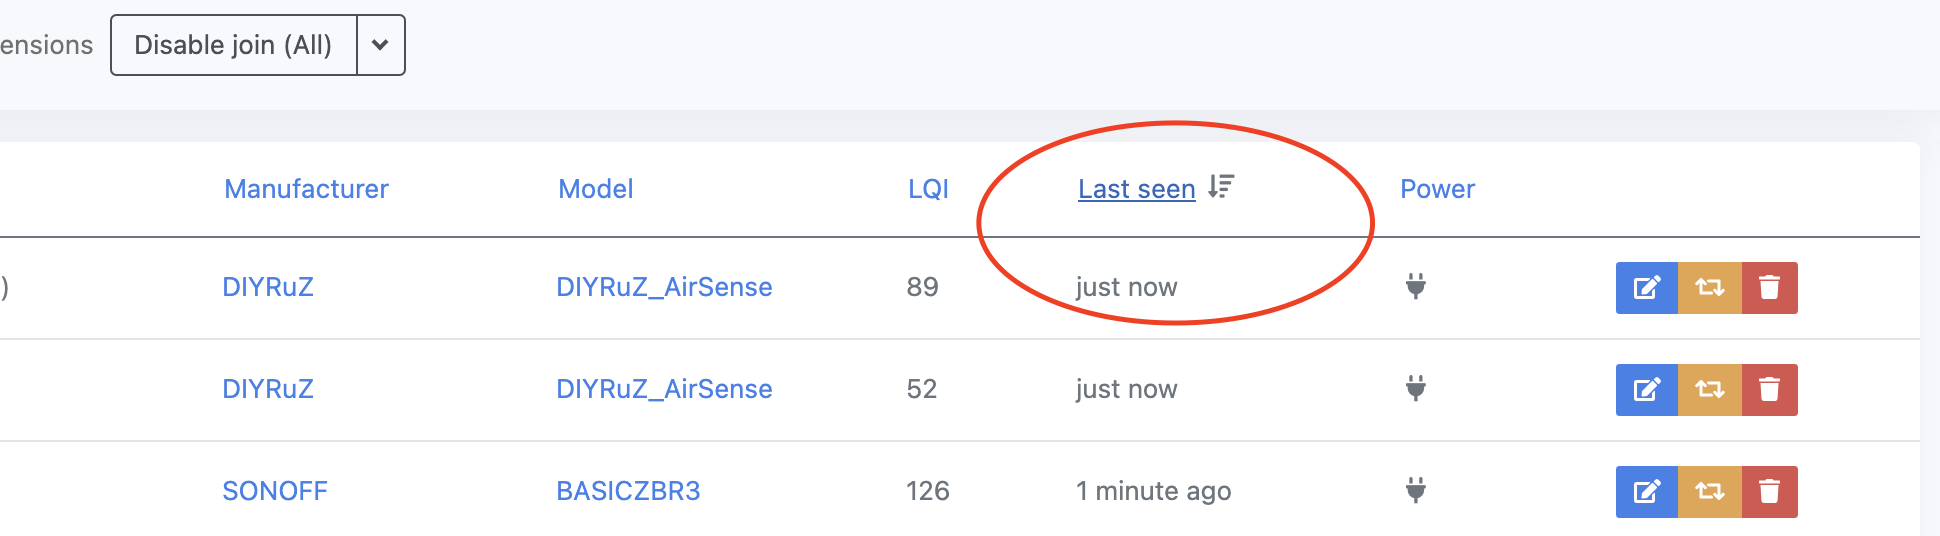Sort table by Manufacturer column
This screenshot has width=1940, height=536.
[x=306, y=189]
